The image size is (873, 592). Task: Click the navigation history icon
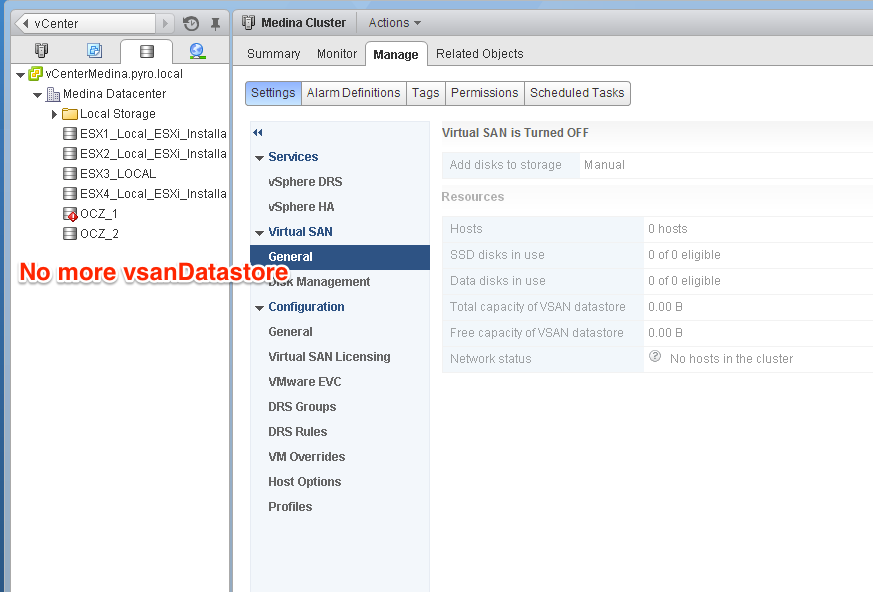click(x=191, y=23)
